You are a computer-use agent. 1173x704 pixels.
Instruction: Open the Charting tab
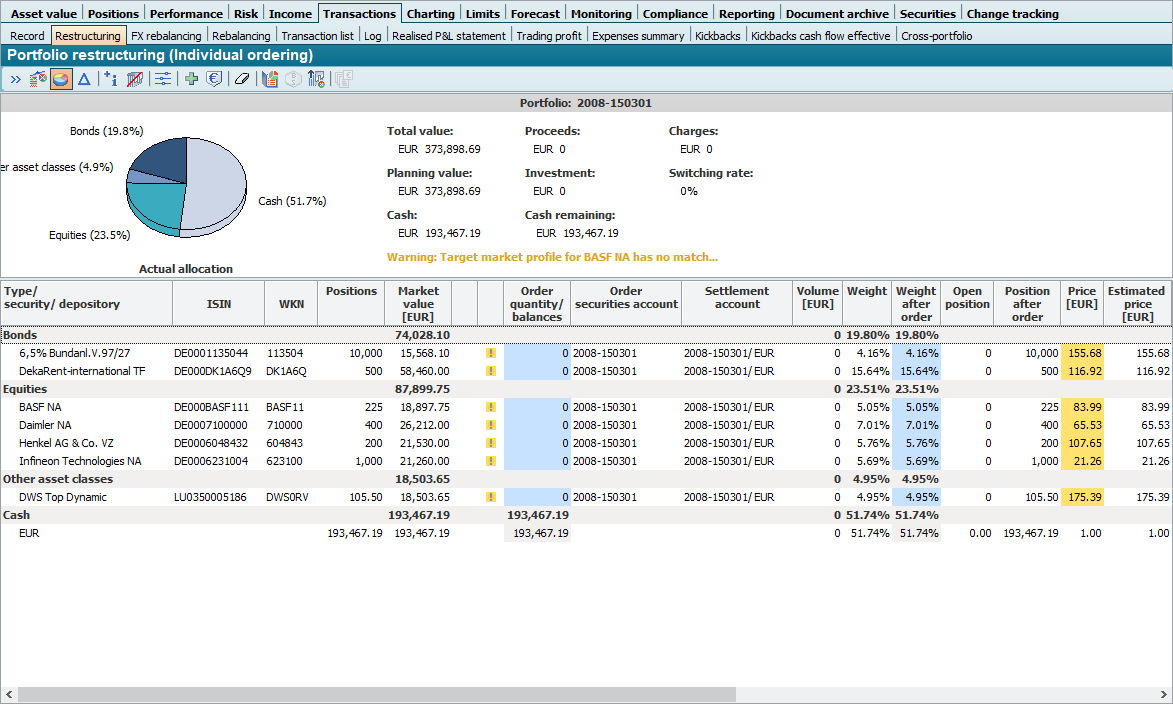[430, 14]
